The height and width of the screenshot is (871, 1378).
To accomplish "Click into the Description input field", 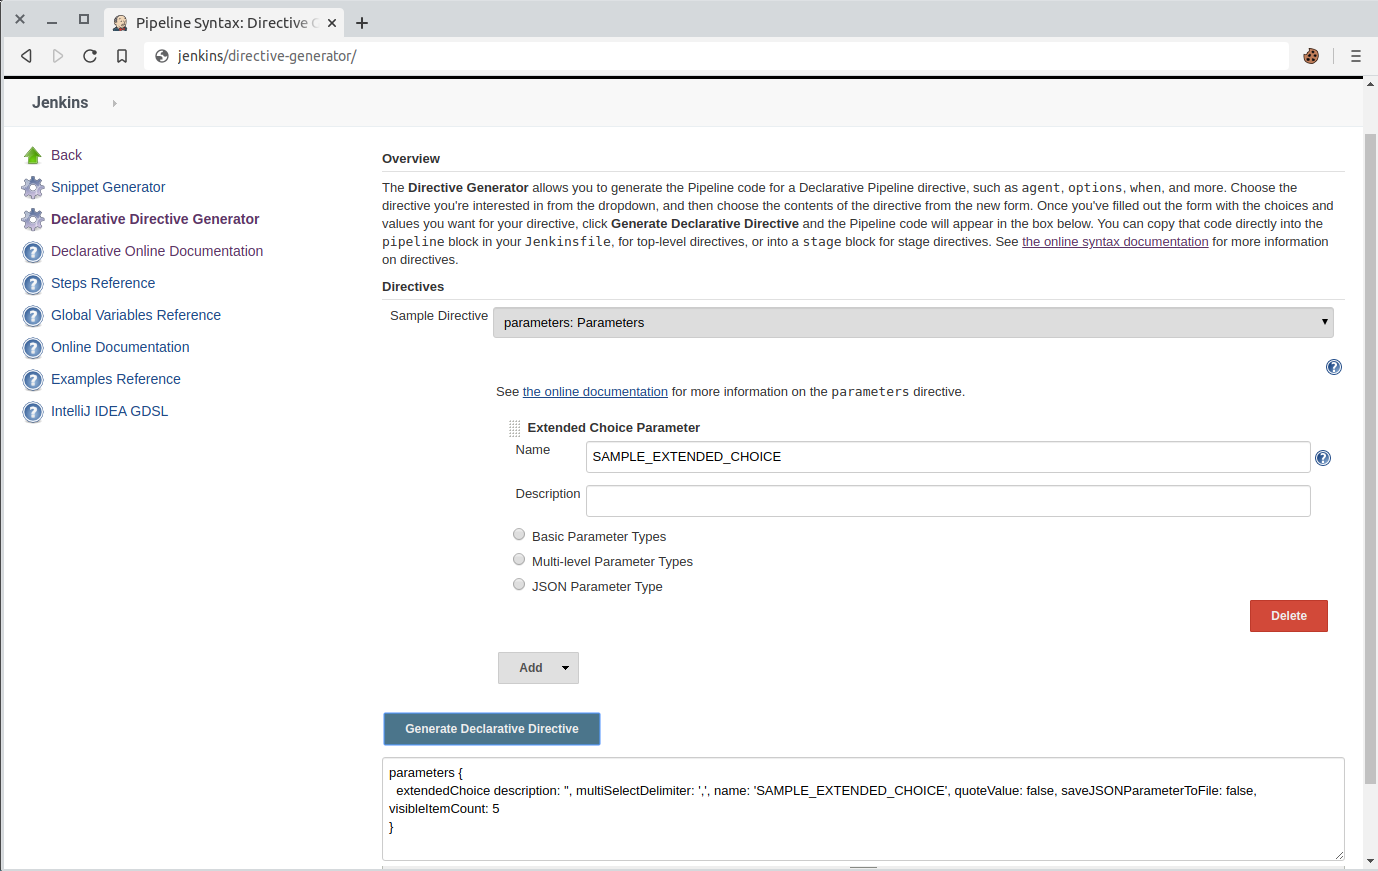I will tap(948, 501).
